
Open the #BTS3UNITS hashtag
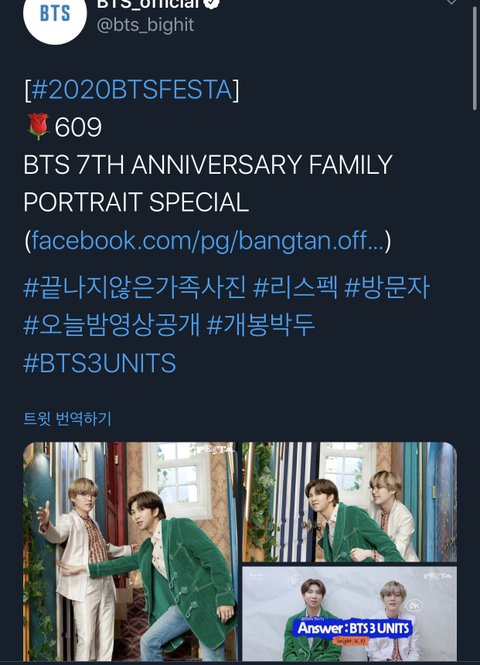point(100,363)
